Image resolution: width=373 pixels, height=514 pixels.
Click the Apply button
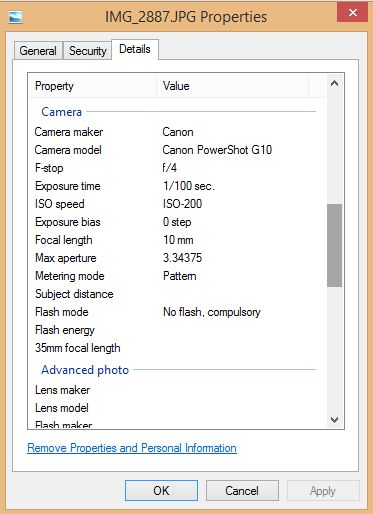[x=323, y=490]
